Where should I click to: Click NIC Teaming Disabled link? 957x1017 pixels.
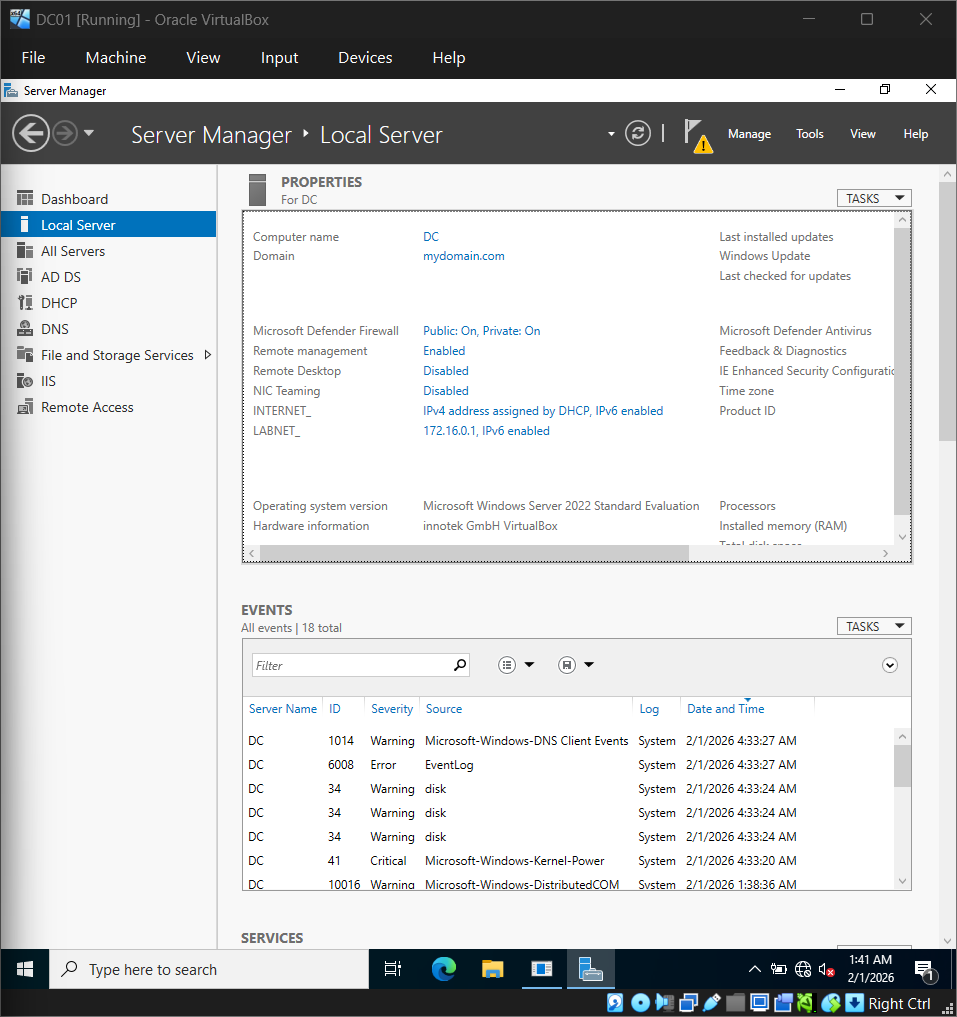[445, 391]
